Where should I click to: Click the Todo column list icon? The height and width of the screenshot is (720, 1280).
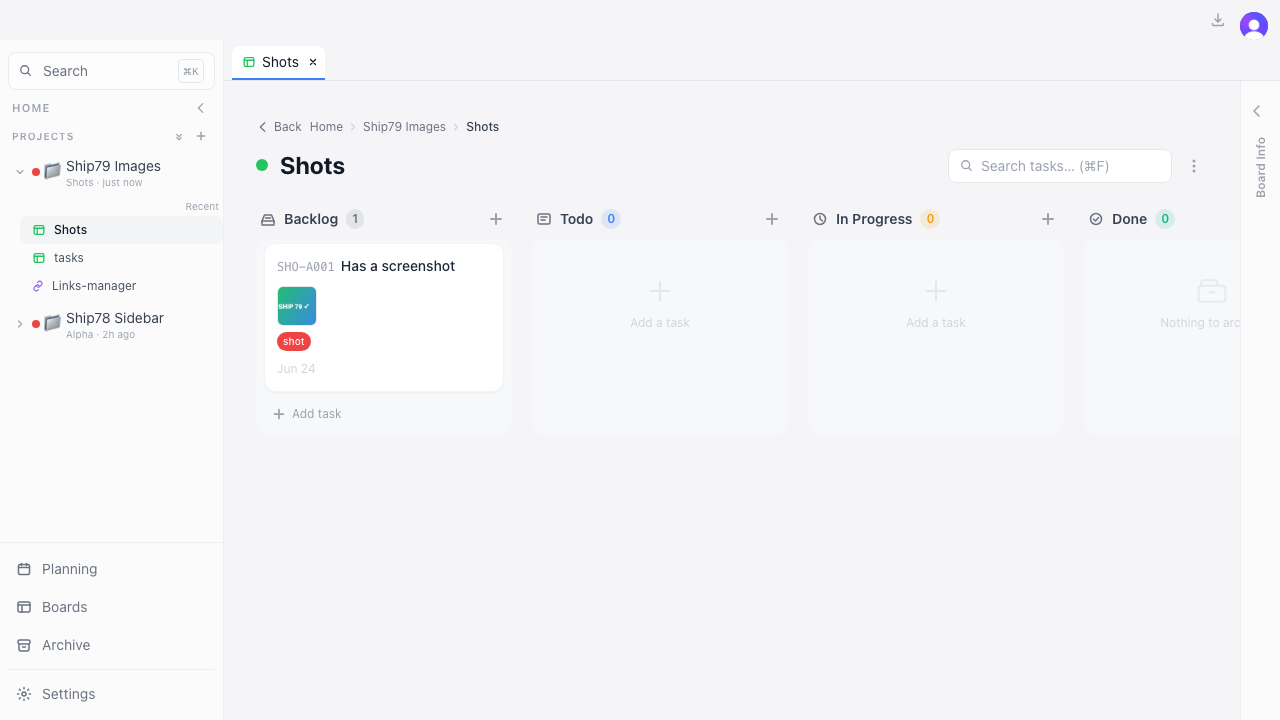(x=544, y=219)
